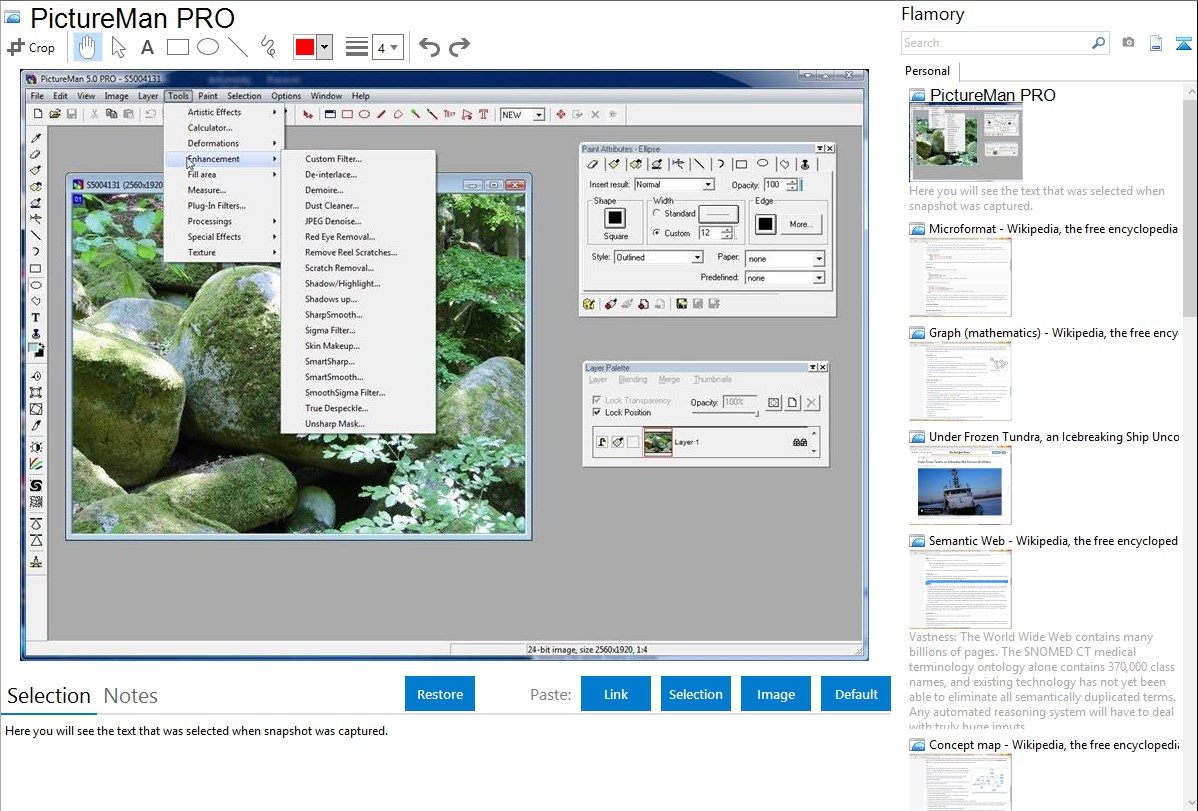Image resolution: width=1198 pixels, height=811 pixels.
Task: Open the Selection menu in PictureMan
Action: pyautogui.click(x=244, y=96)
